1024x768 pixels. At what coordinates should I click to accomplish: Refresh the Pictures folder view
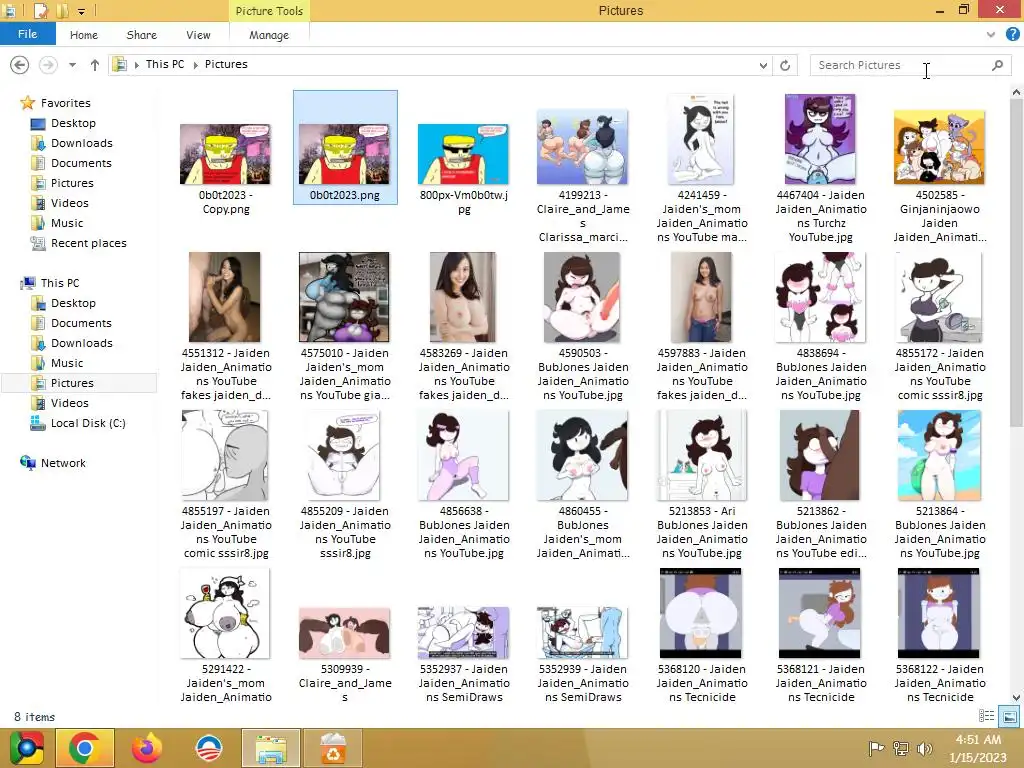click(x=785, y=65)
